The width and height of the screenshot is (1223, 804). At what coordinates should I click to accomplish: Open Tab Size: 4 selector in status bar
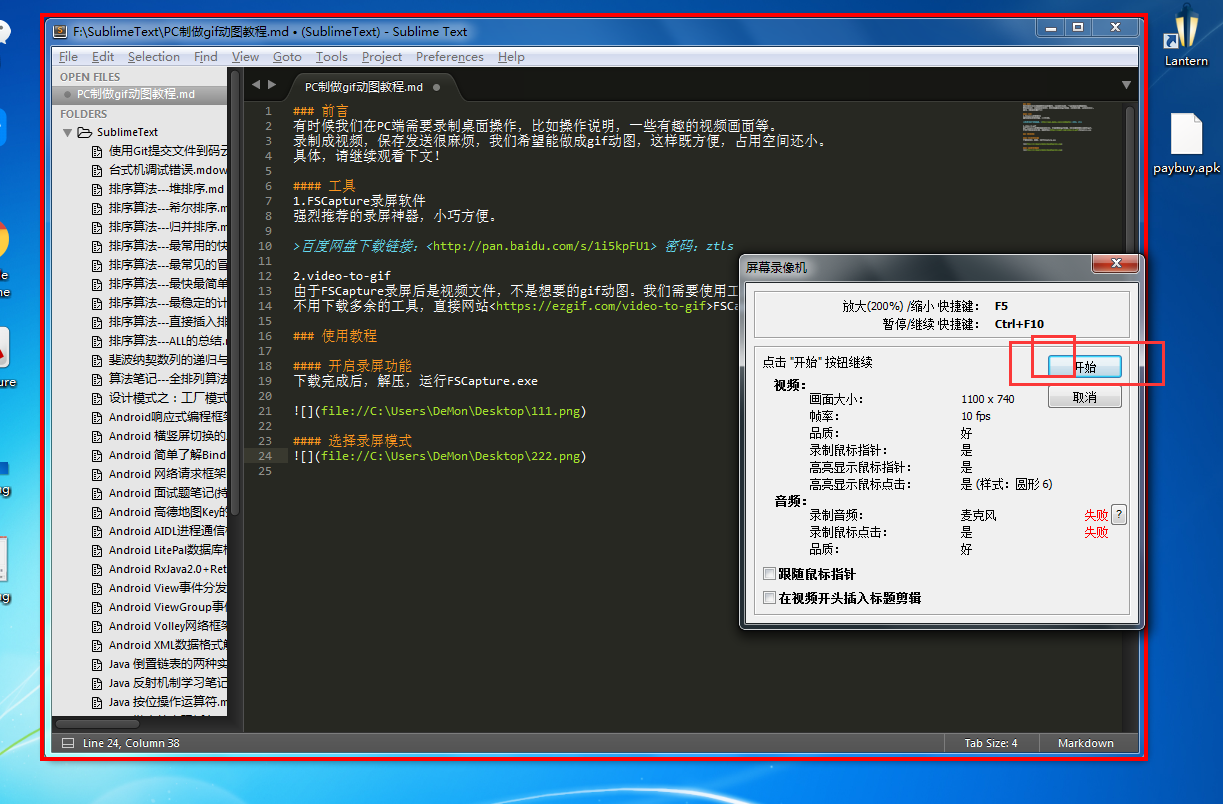(x=991, y=743)
